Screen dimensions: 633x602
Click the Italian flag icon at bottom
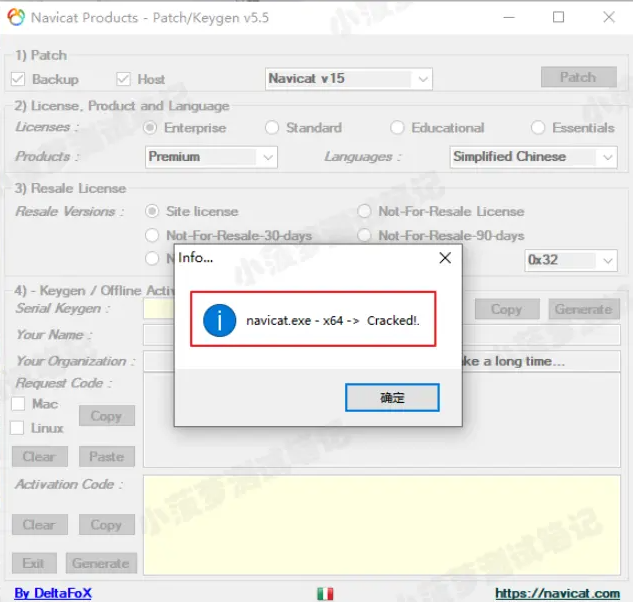[x=325, y=593]
